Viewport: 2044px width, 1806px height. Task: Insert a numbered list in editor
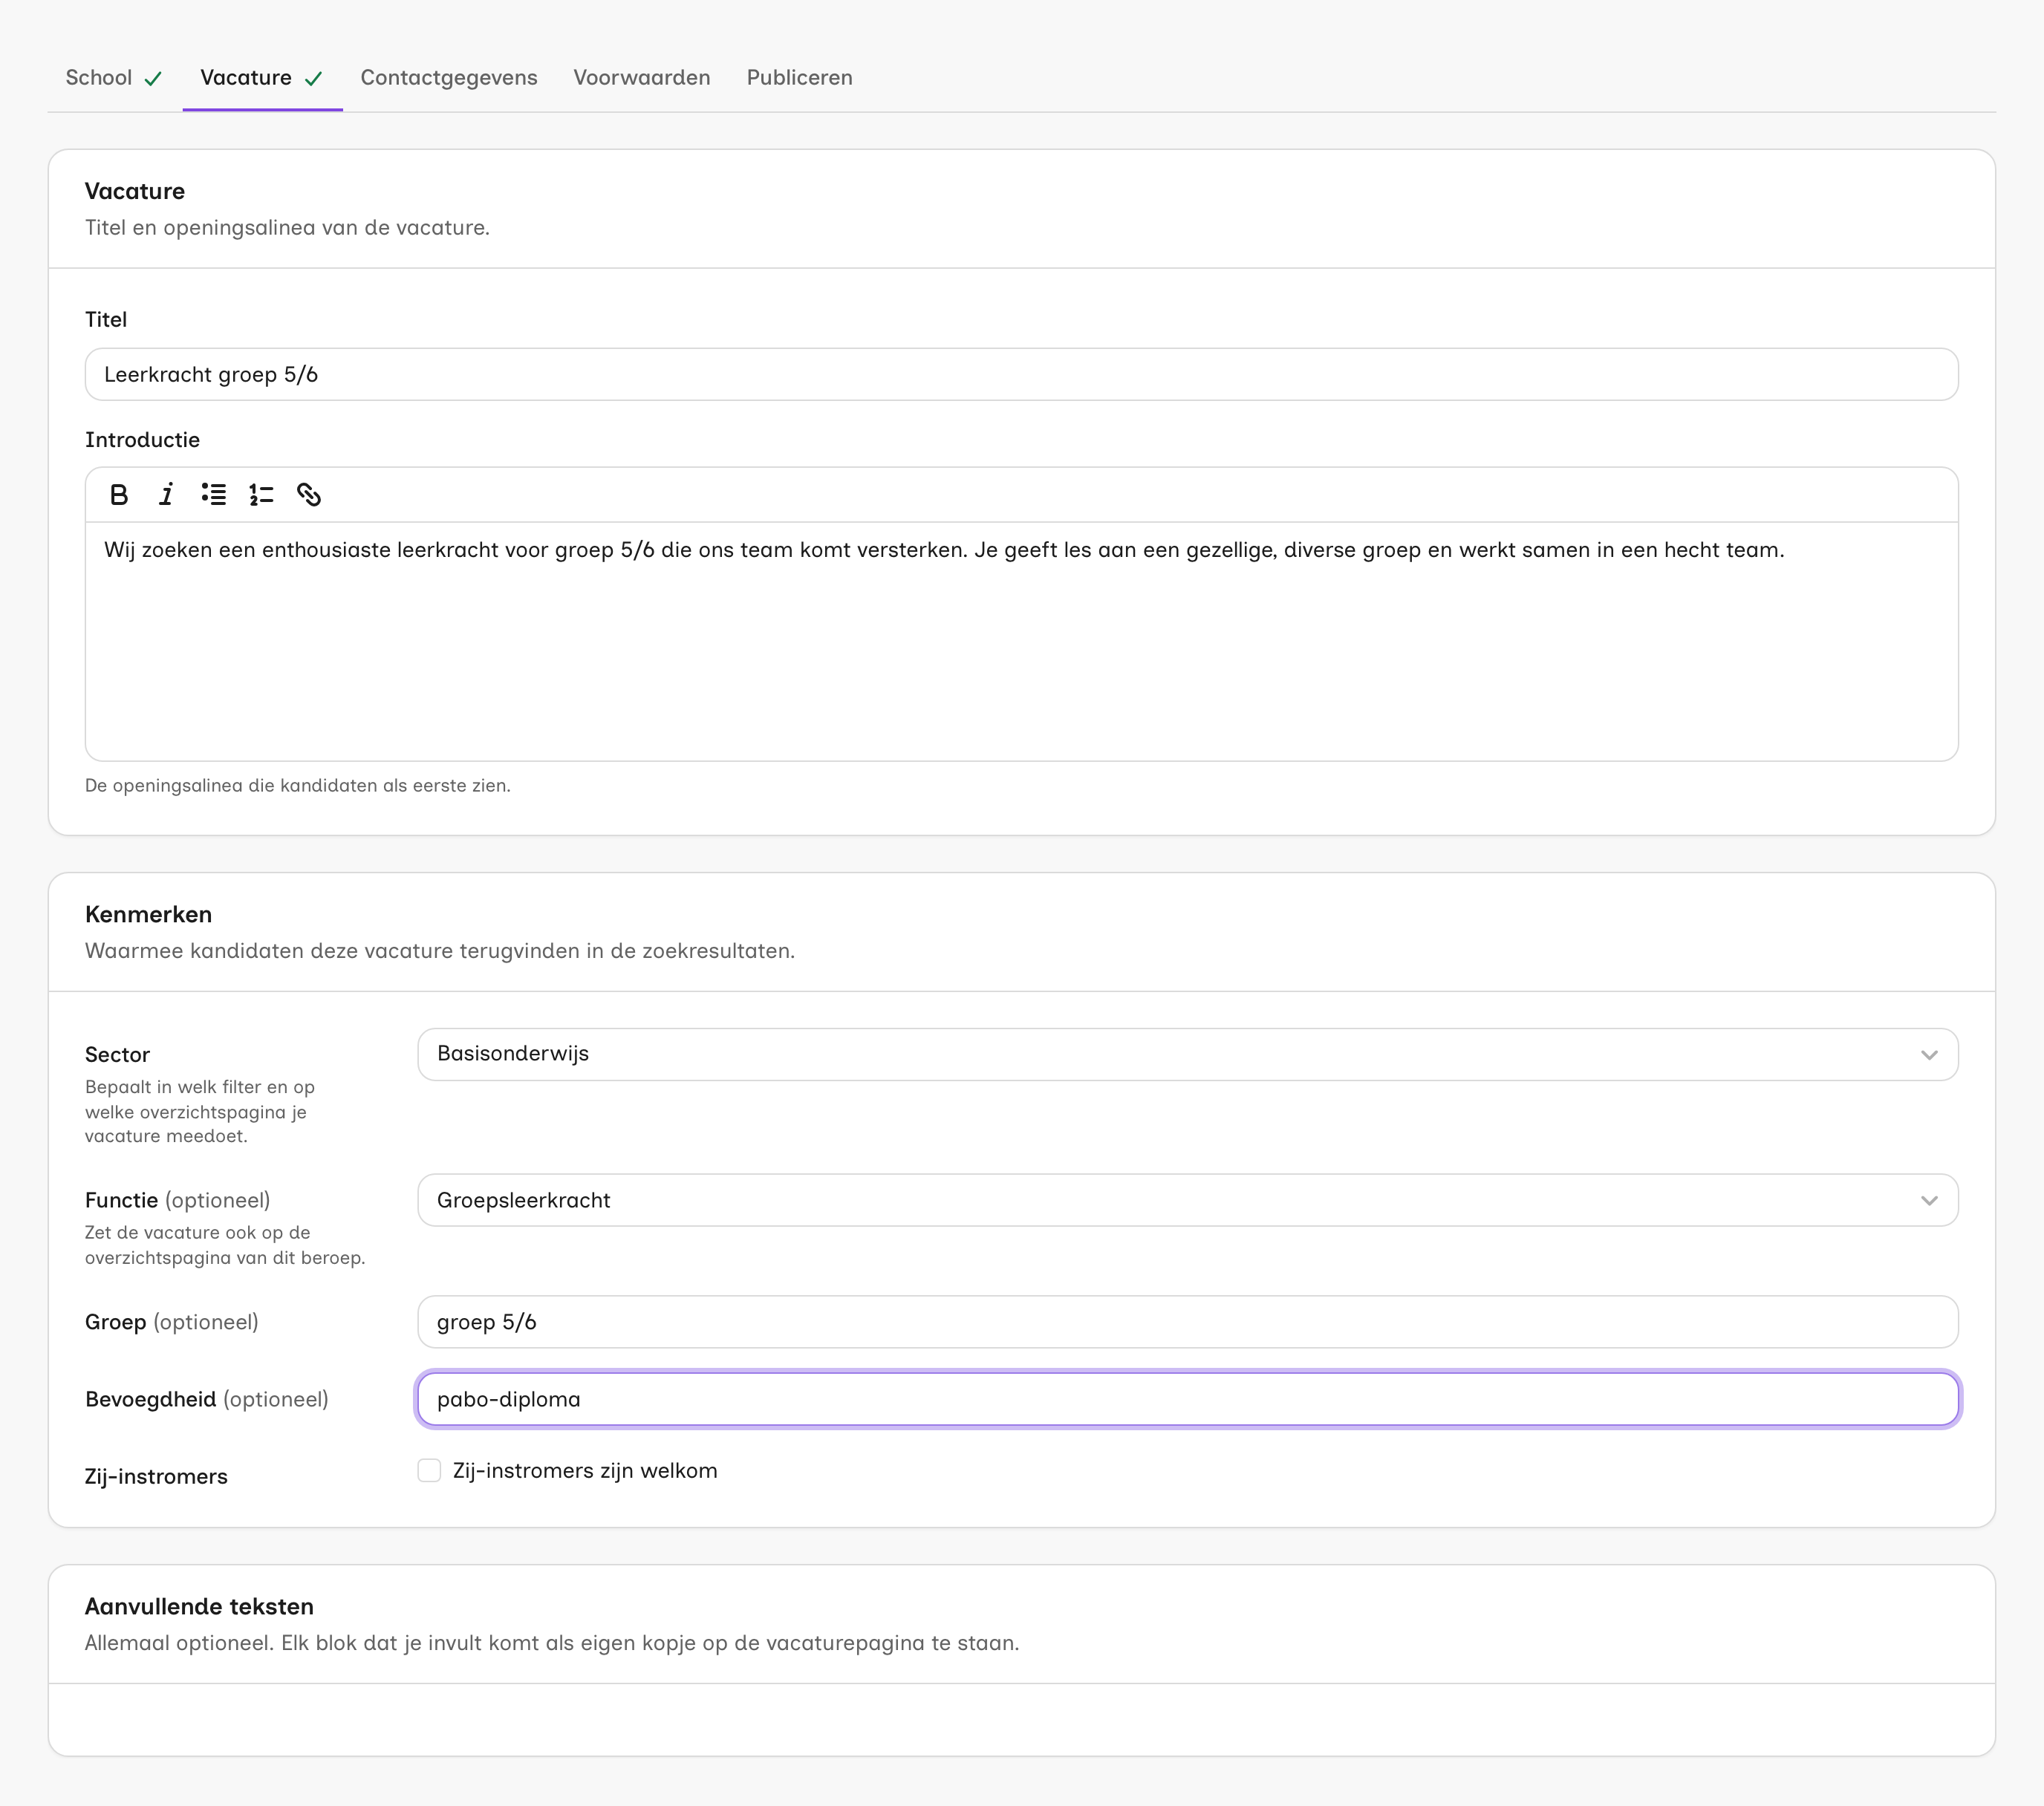coord(261,495)
